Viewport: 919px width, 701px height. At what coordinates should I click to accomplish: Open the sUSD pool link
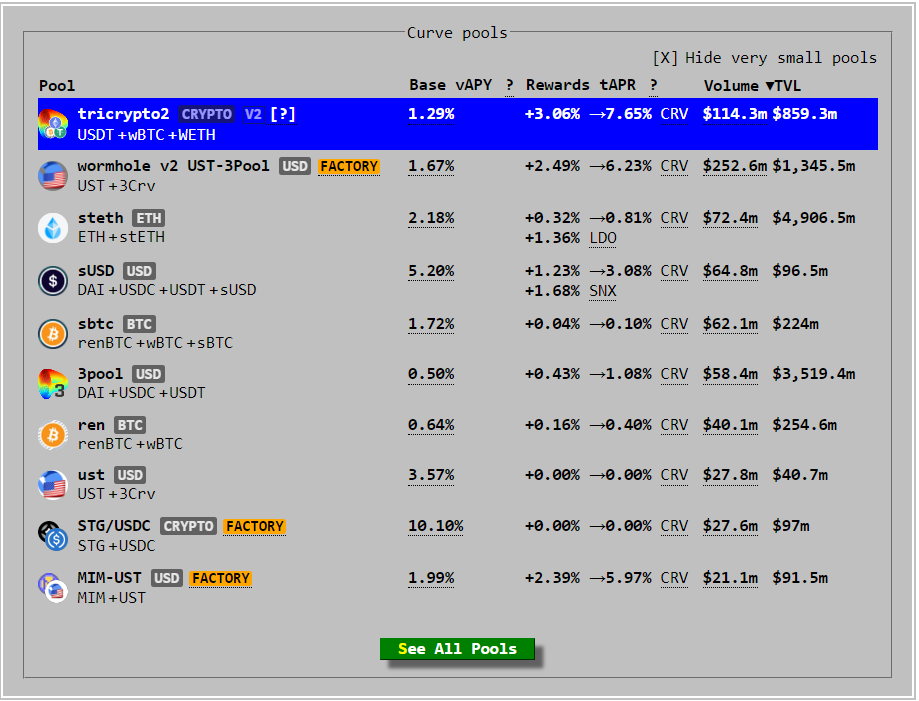96,271
